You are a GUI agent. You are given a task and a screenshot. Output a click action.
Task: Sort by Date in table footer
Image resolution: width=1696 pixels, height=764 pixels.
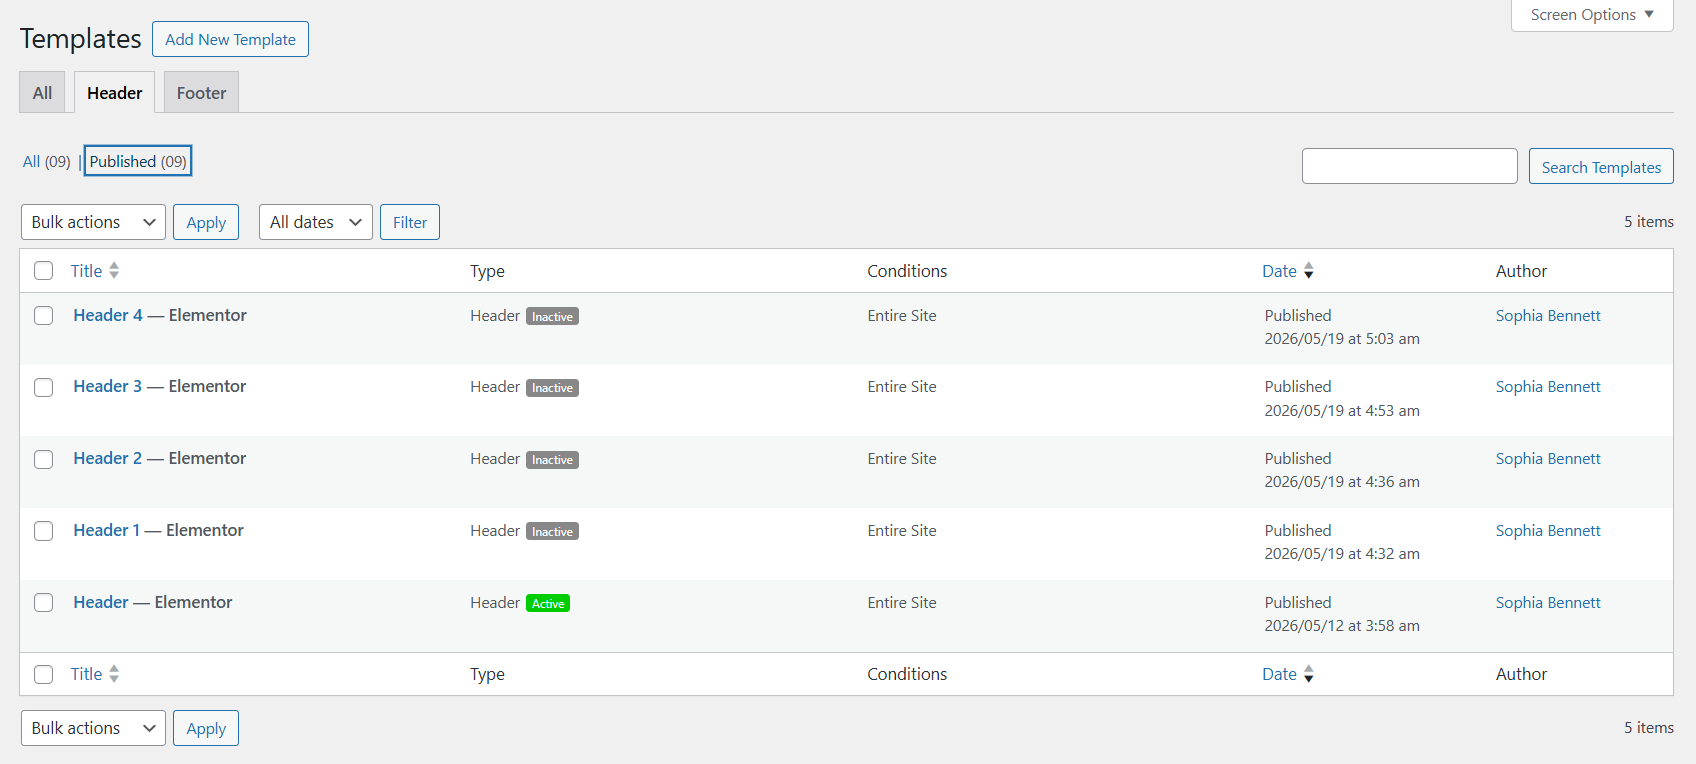click(1288, 674)
